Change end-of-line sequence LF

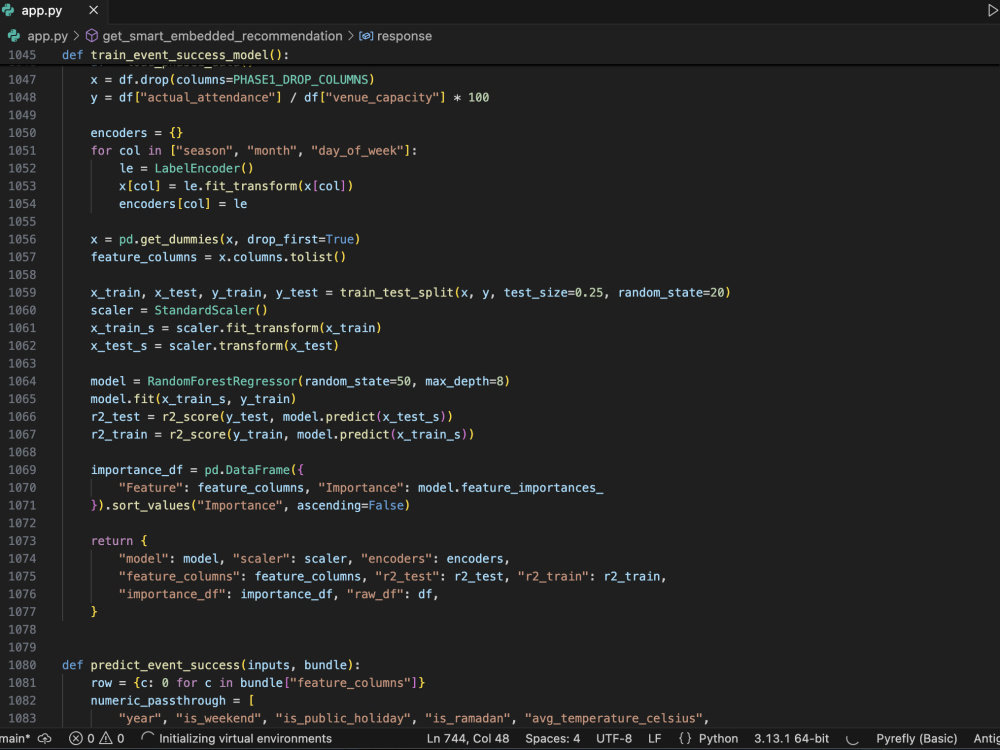point(654,739)
